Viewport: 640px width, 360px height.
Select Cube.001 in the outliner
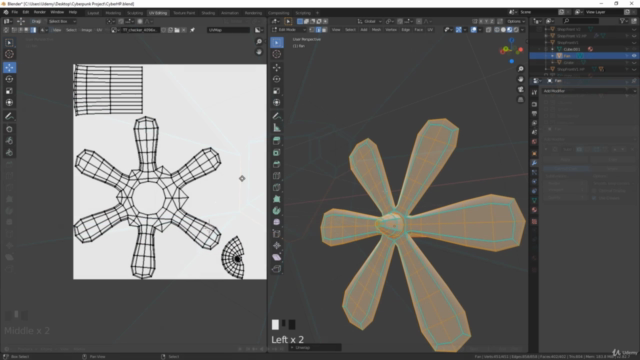[571, 49]
